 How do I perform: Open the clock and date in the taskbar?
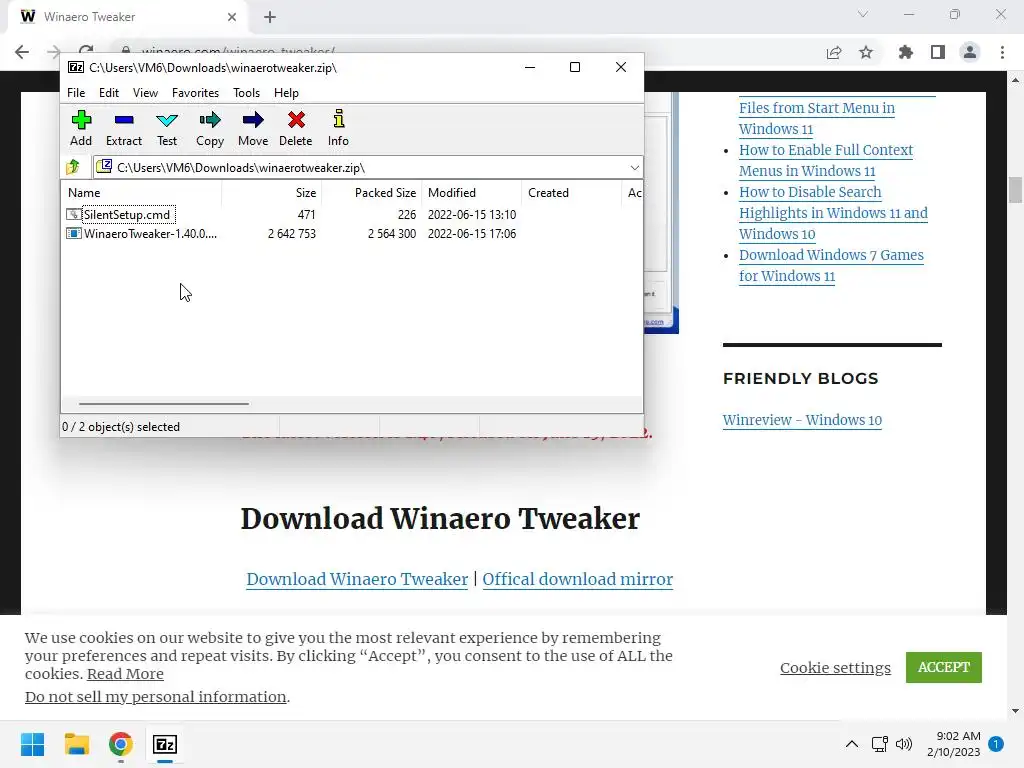[x=953, y=744]
